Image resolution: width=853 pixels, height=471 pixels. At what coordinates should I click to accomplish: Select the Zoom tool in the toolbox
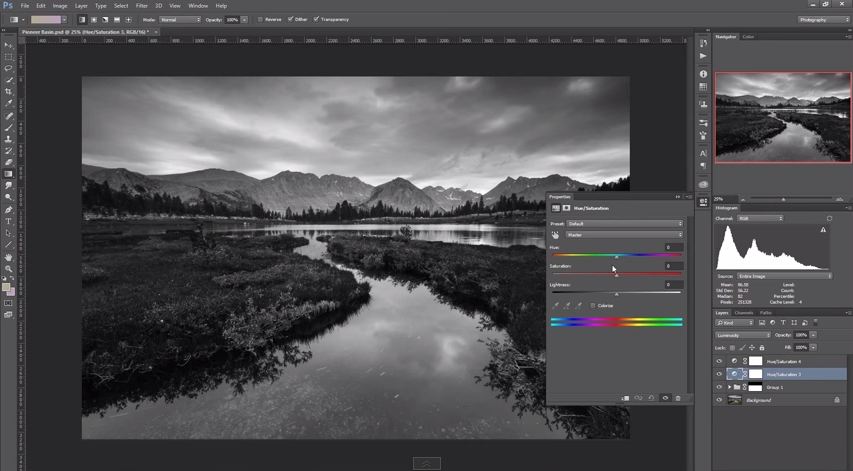pos(9,269)
